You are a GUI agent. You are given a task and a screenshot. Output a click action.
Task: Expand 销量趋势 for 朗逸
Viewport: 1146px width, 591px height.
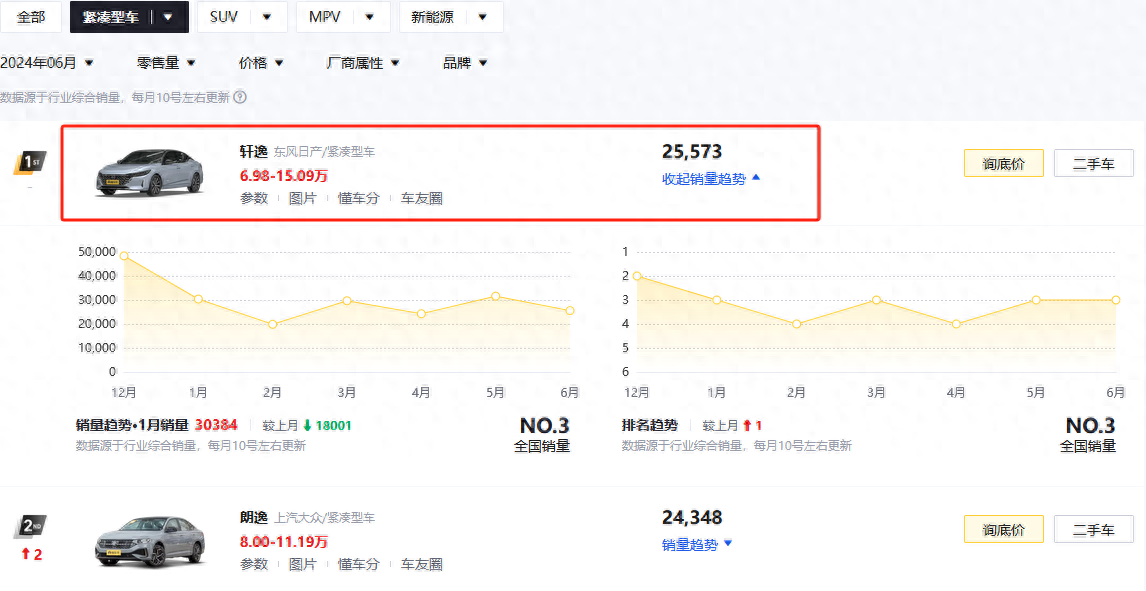click(697, 544)
